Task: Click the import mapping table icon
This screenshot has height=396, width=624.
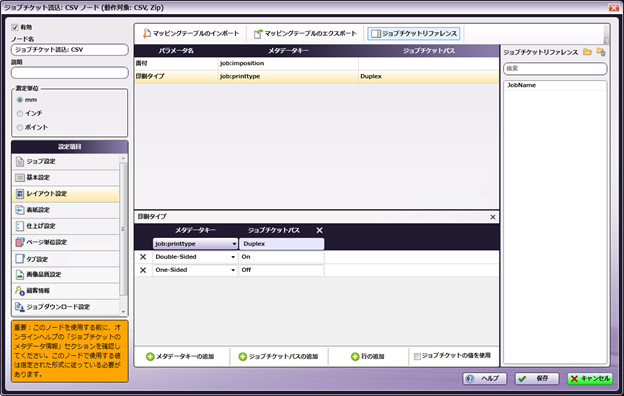Action: pyautogui.click(x=147, y=33)
